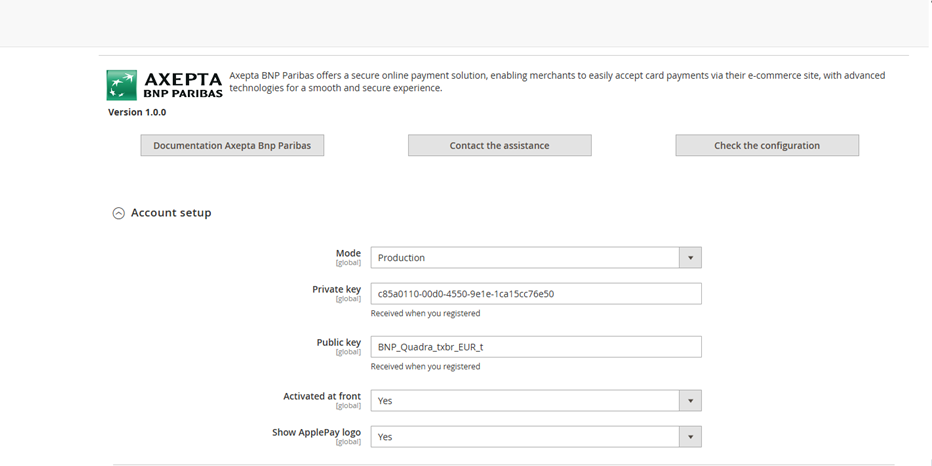The height and width of the screenshot is (466, 932).
Task: Focus the Public key text field
Action: click(x=535, y=347)
